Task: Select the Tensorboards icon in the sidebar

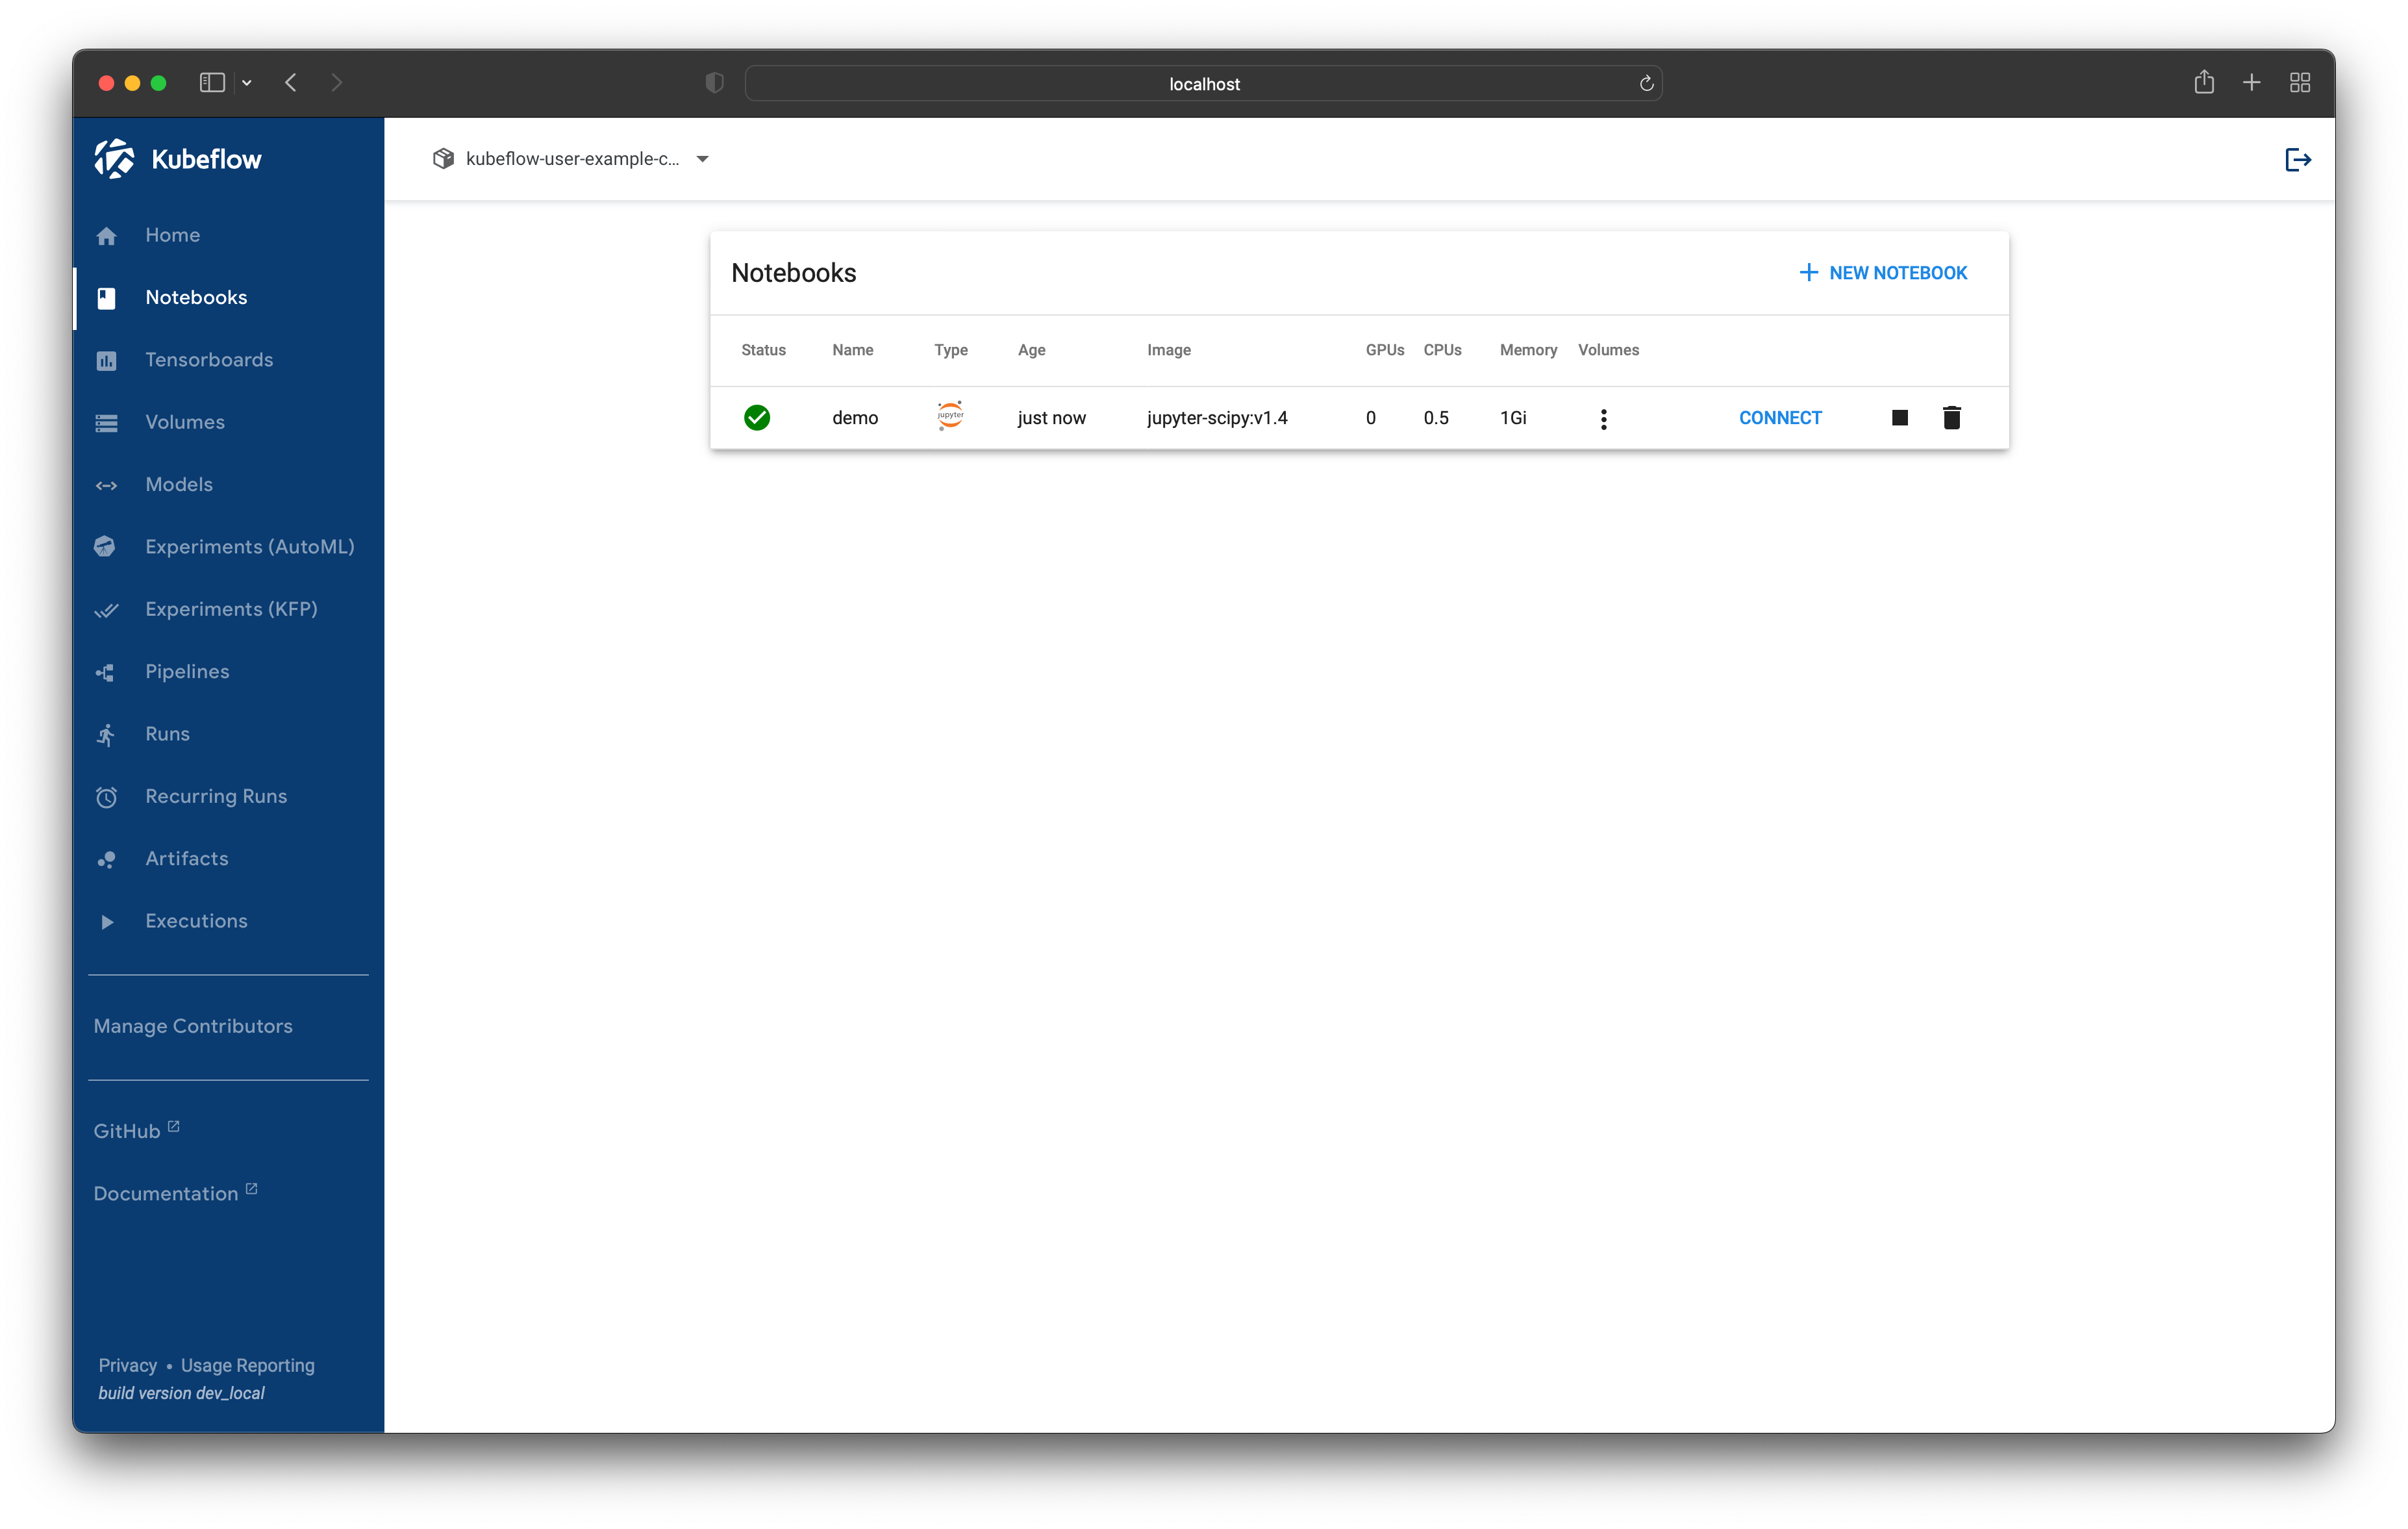Action: click(x=107, y=360)
